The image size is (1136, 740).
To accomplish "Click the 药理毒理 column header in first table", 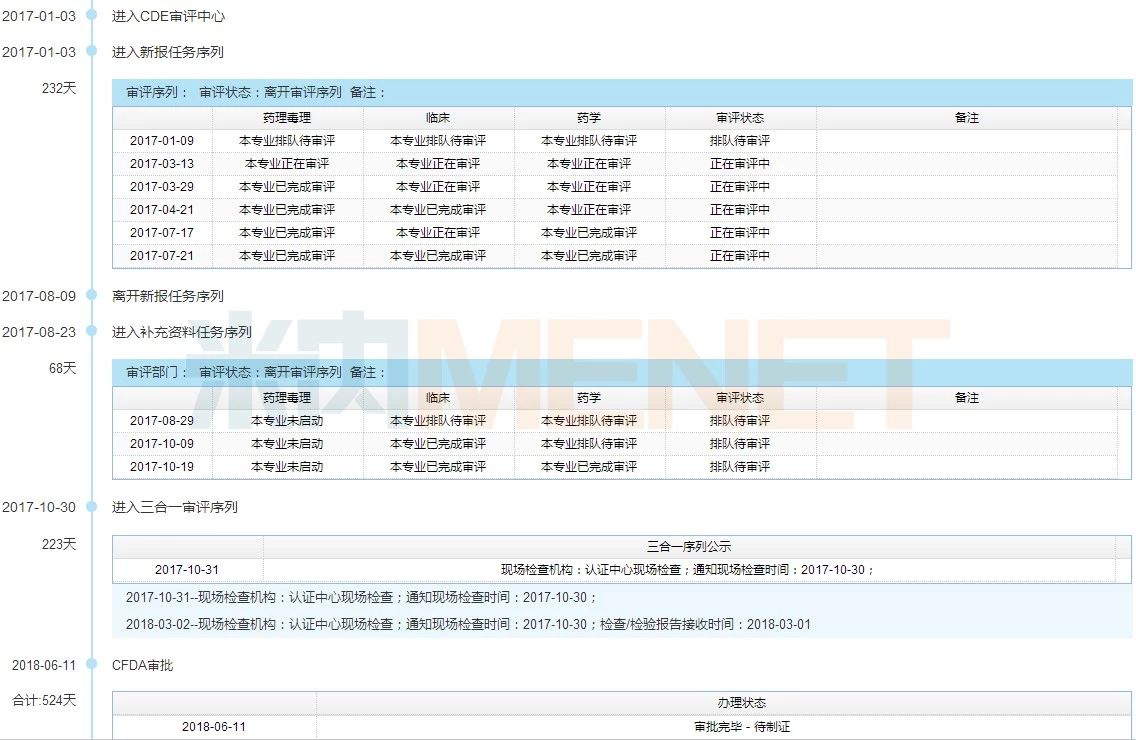I will tap(287, 117).
